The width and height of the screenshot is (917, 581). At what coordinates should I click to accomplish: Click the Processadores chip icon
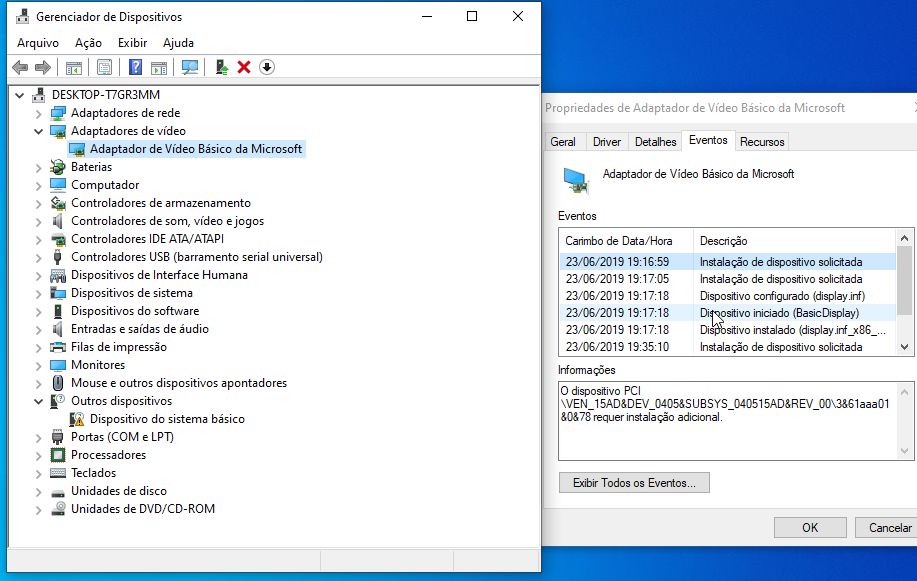click(57, 455)
